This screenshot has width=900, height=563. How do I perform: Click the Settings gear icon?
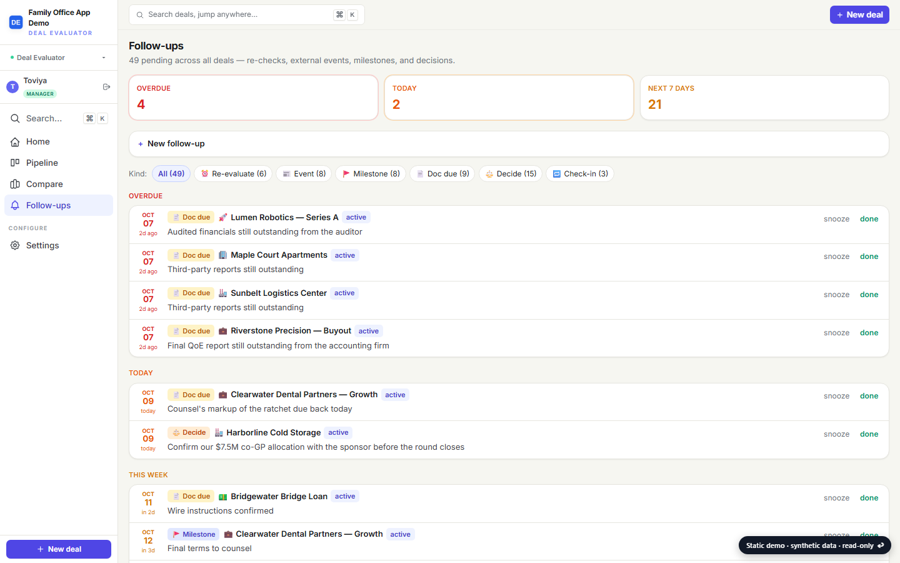coord(15,246)
